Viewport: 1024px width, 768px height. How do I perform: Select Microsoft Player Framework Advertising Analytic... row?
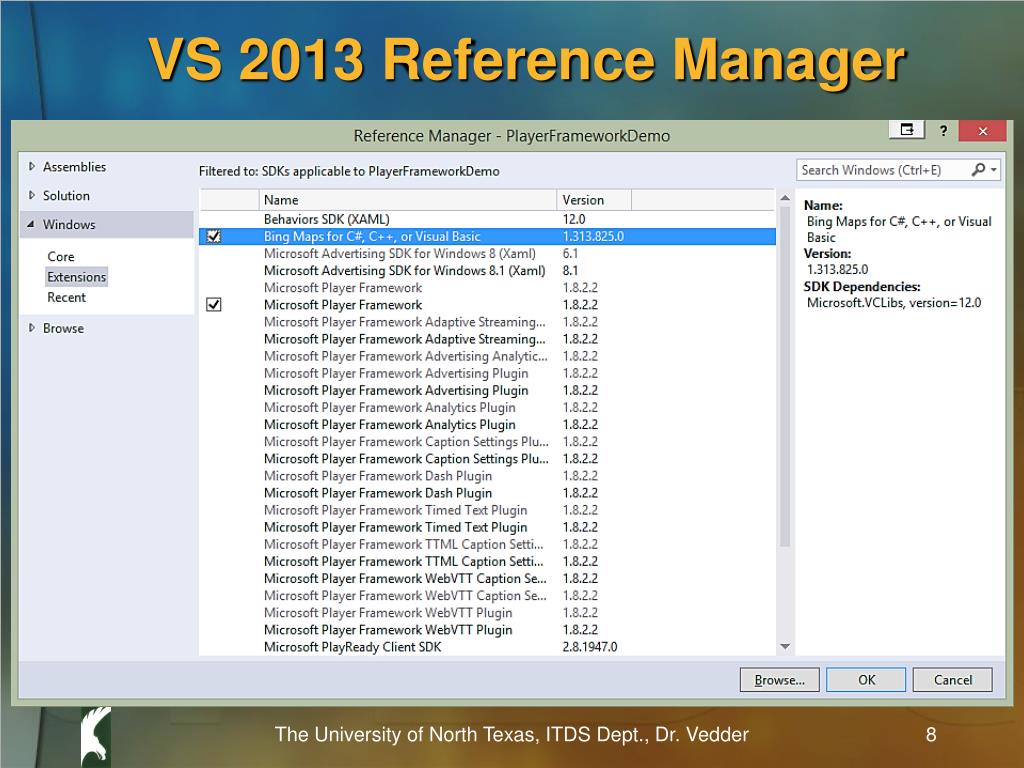pos(487,356)
